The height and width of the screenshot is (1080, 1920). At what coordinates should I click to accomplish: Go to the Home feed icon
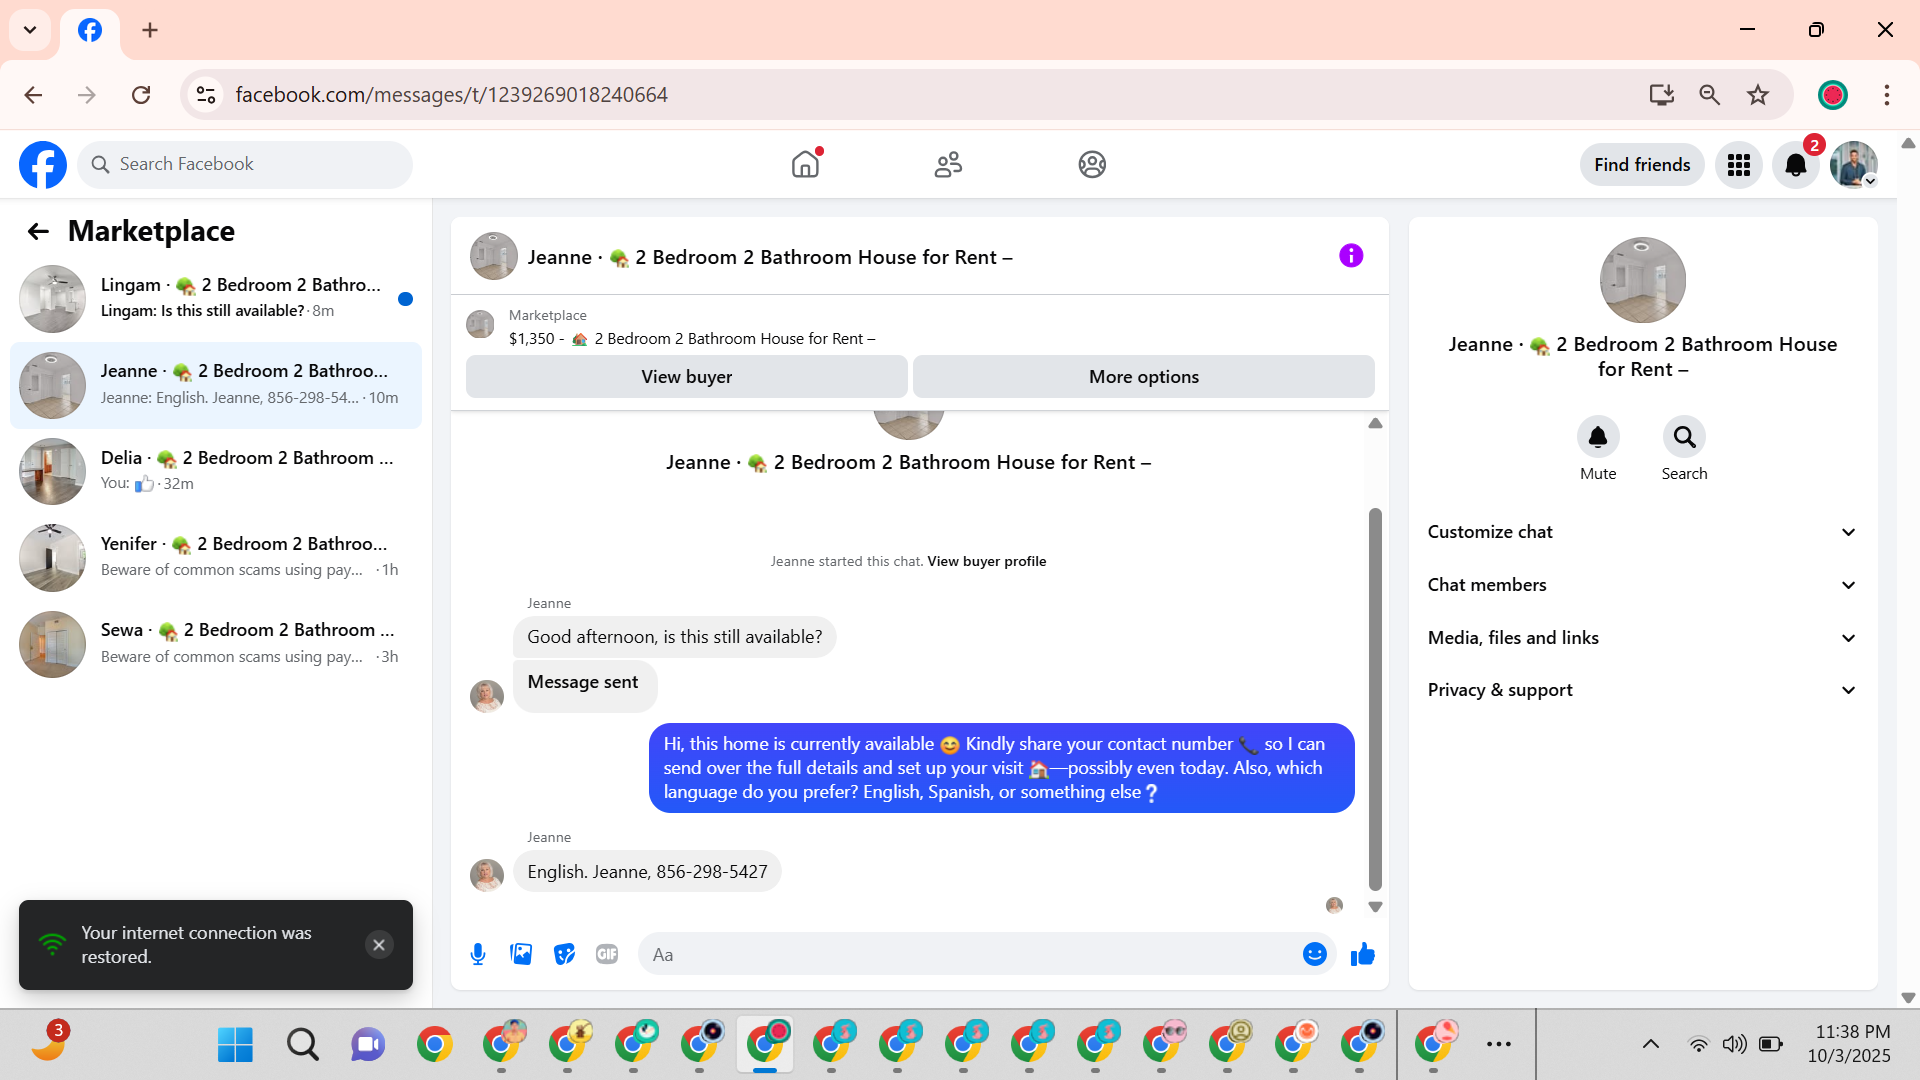click(x=805, y=164)
